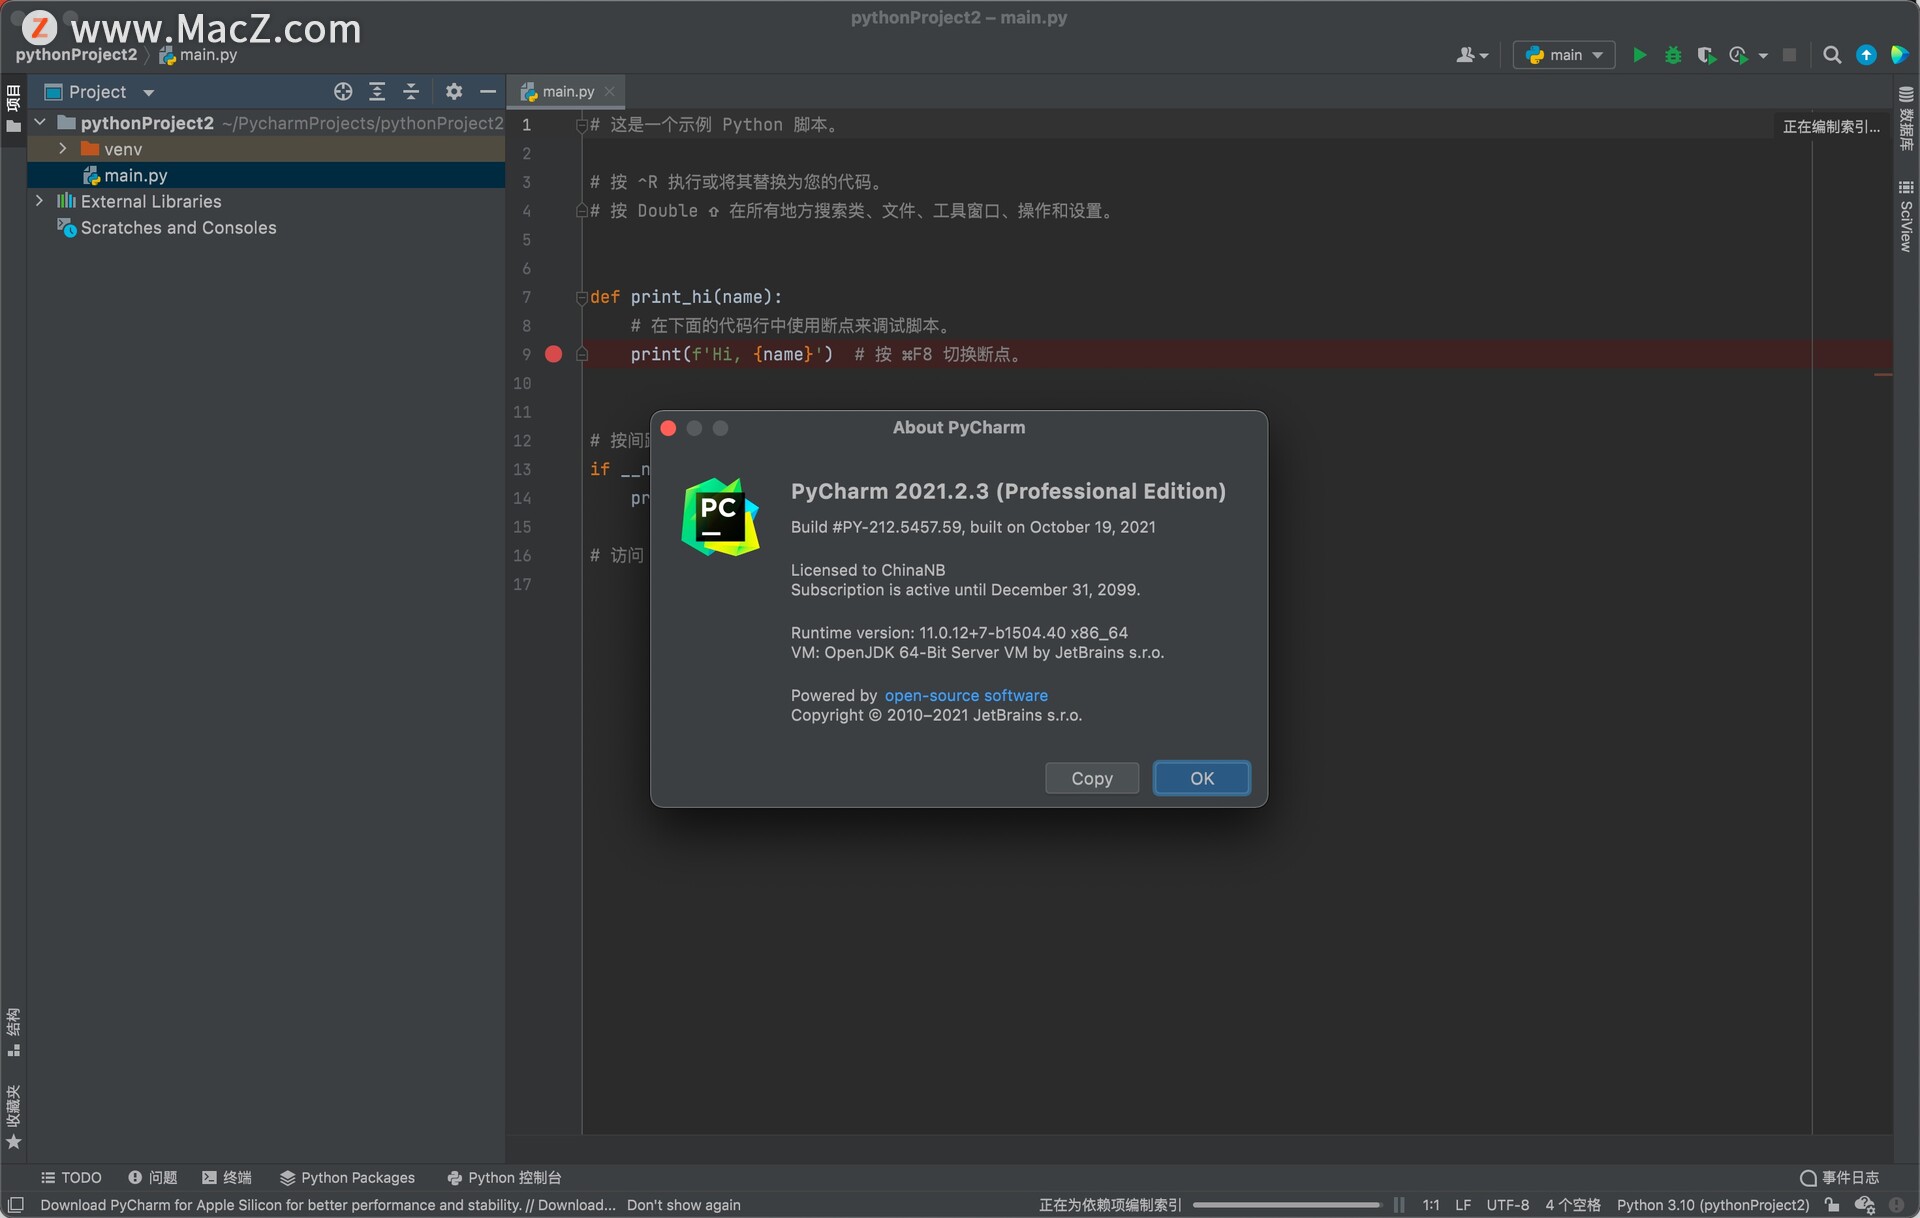This screenshot has width=1920, height=1218.
Task: Run the main configuration
Action: pos(1639,55)
